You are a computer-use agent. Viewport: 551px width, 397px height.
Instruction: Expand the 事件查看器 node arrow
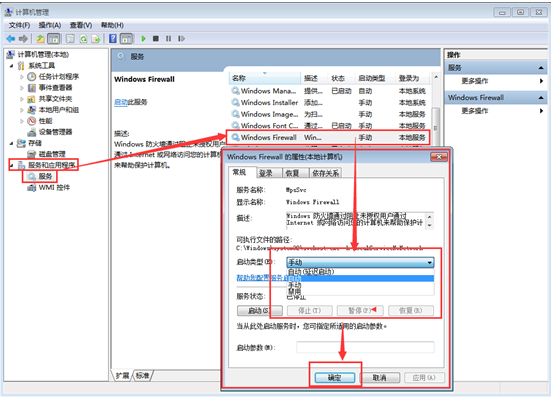click(22, 88)
